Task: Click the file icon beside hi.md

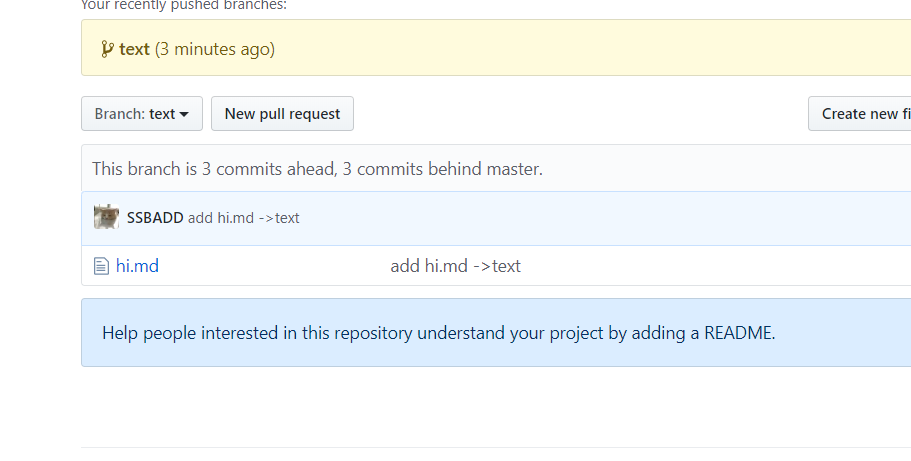Action: pos(100,266)
